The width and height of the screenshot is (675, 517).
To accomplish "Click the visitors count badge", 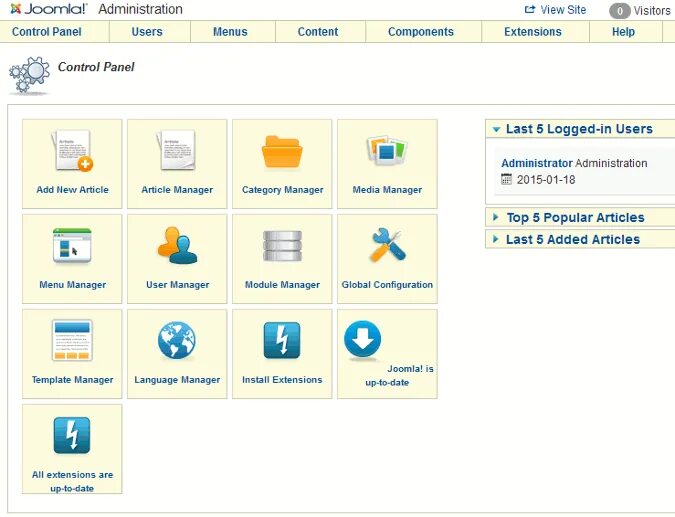I will [x=619, y=11].
